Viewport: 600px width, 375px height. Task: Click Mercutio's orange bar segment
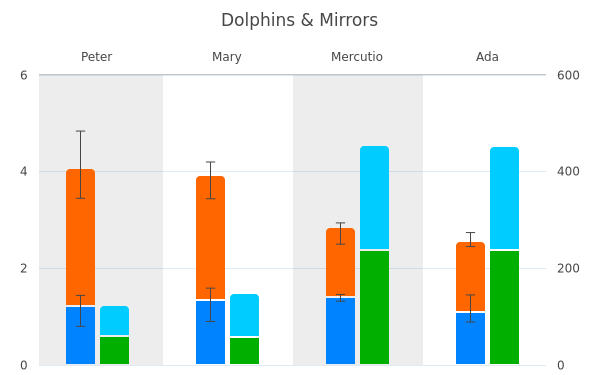pos(341,262)
